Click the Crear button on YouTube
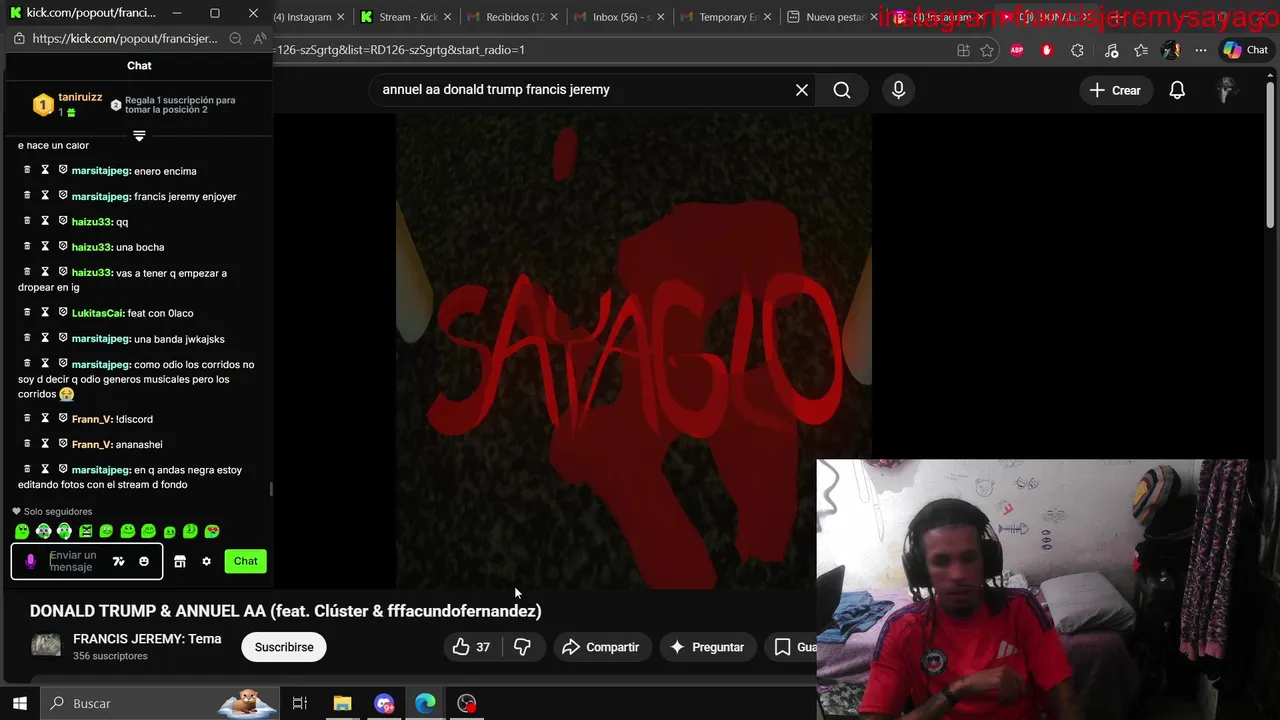The height and width of the screenshot is (720, 1280). point(1115,90)
